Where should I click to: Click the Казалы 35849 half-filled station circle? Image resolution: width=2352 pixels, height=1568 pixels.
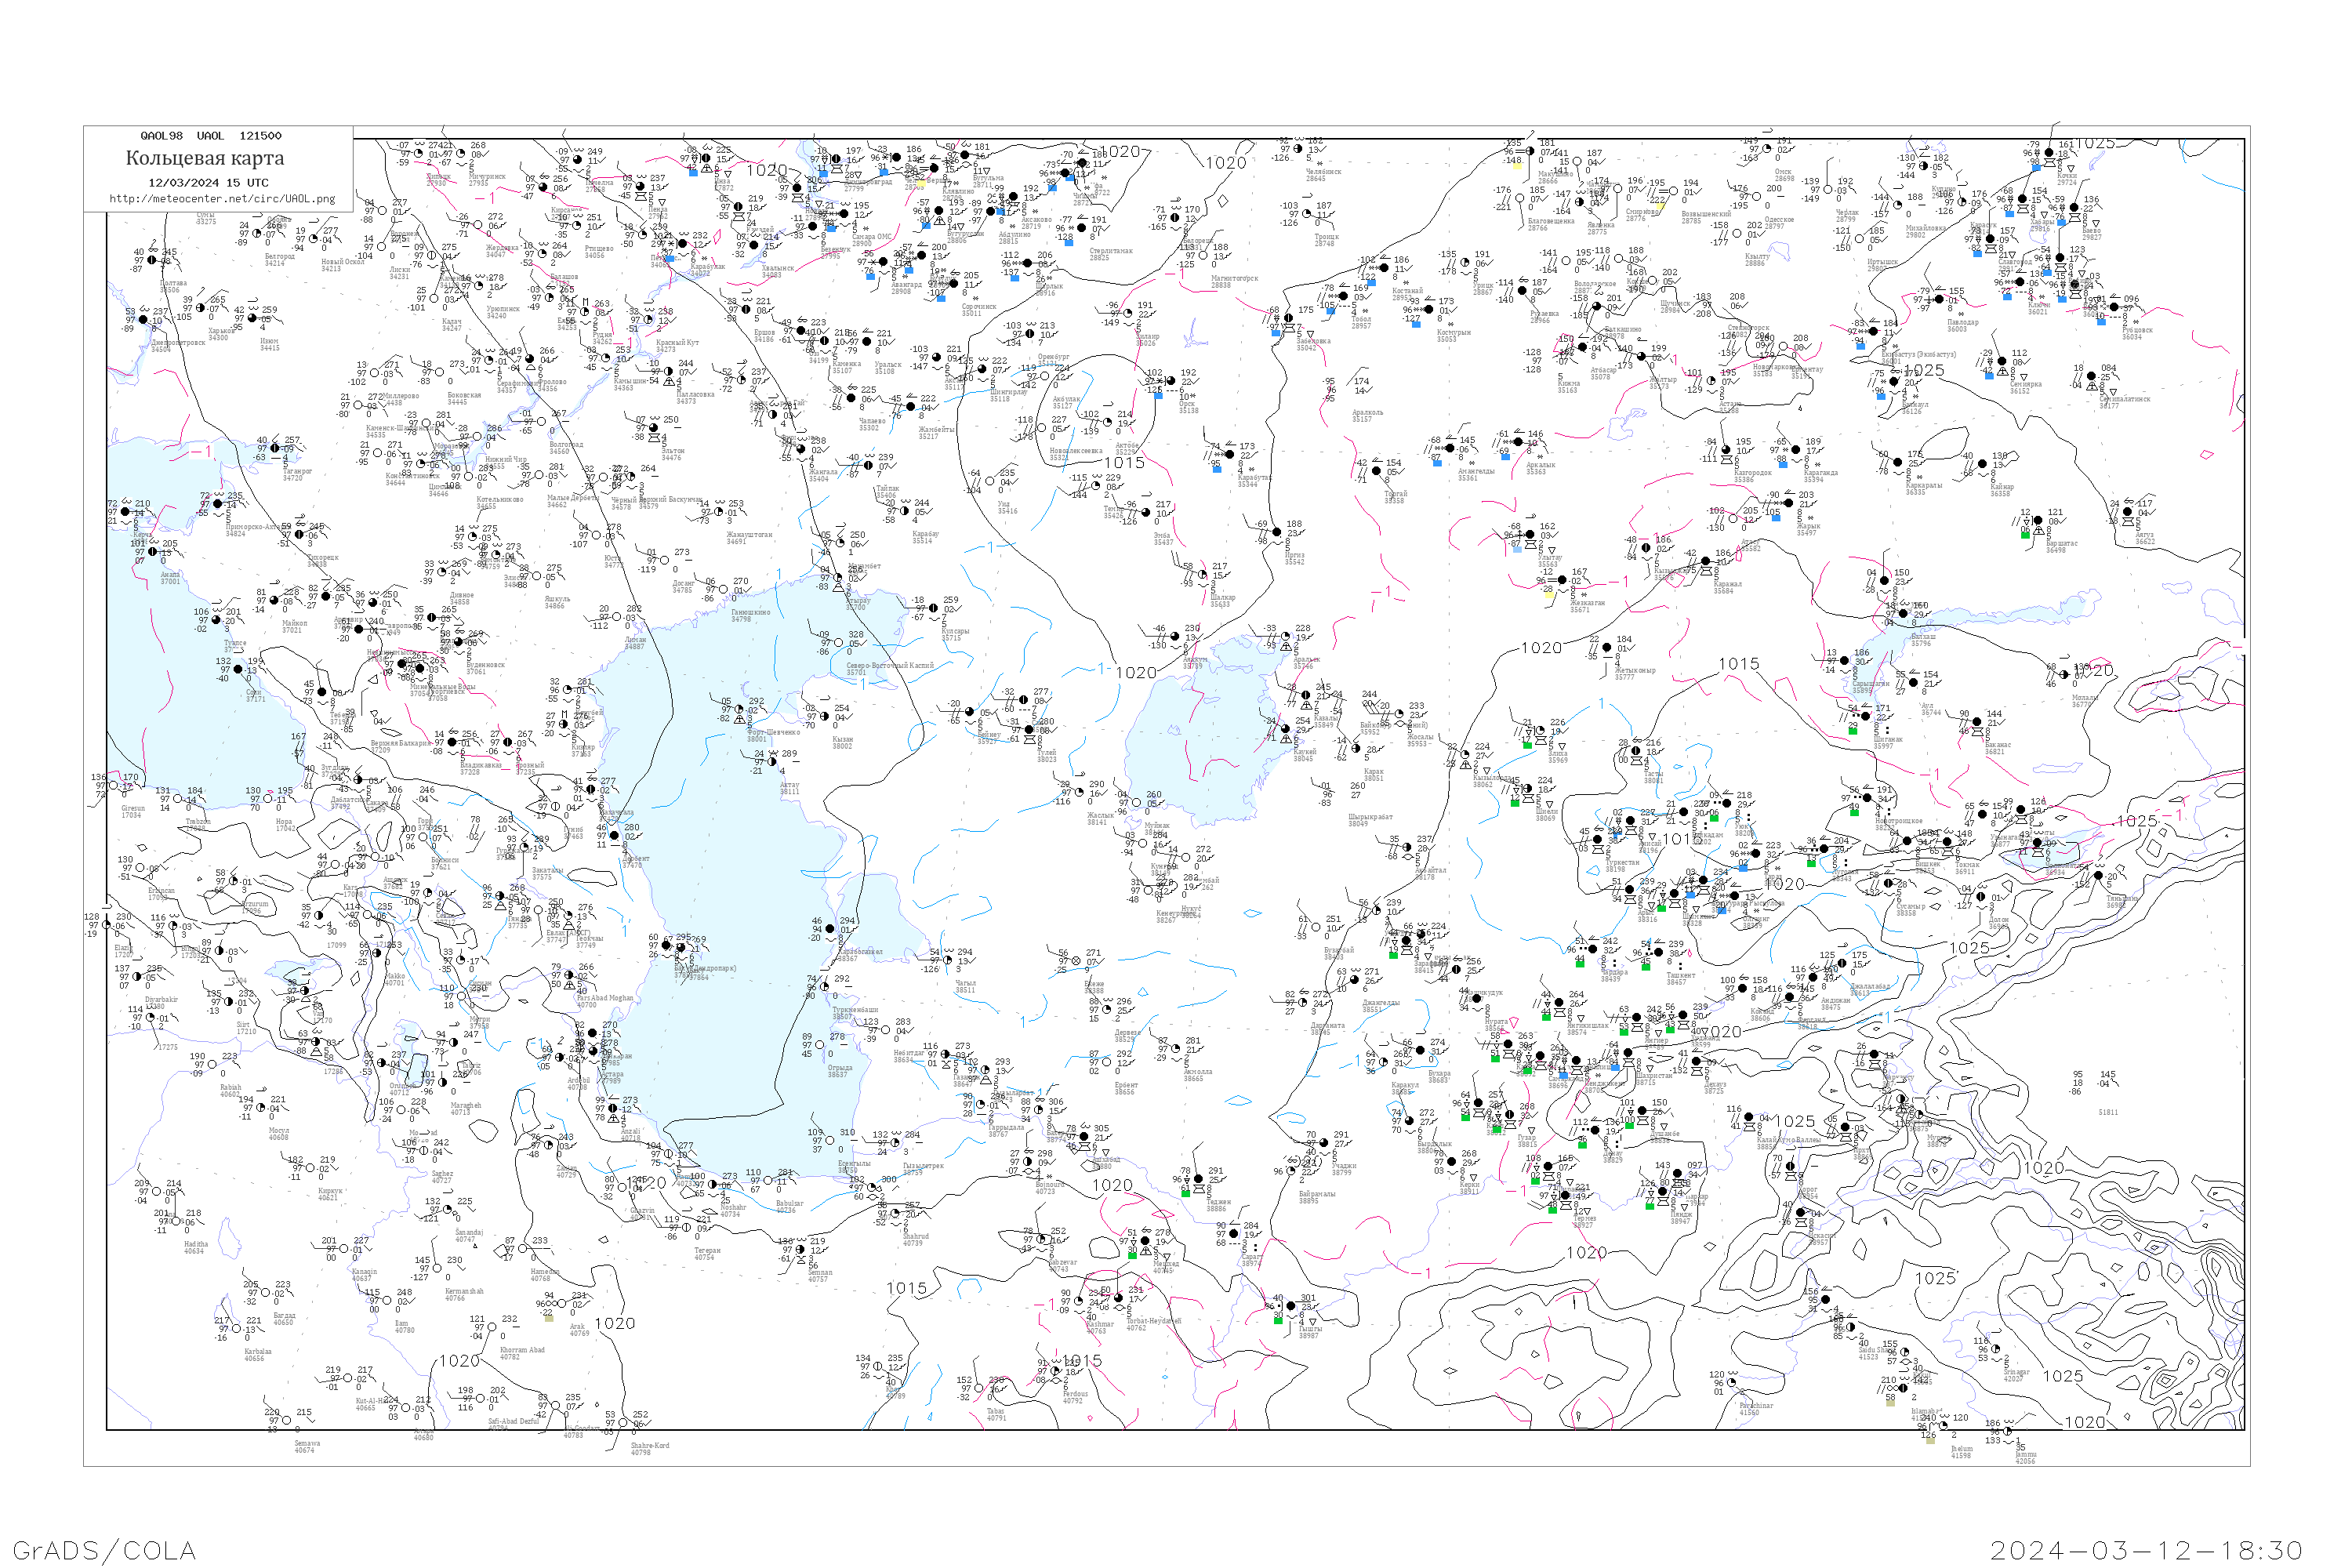(1306, 696)
